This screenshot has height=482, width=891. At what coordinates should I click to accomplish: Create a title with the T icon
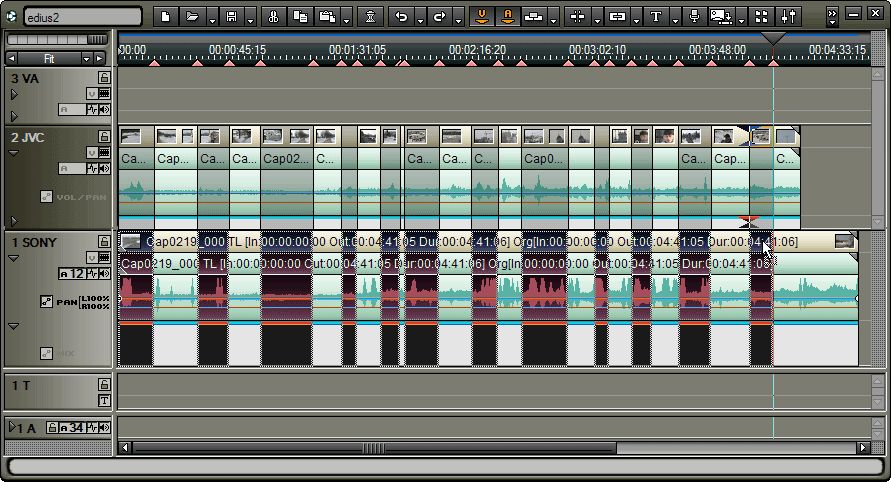[656, 16]
